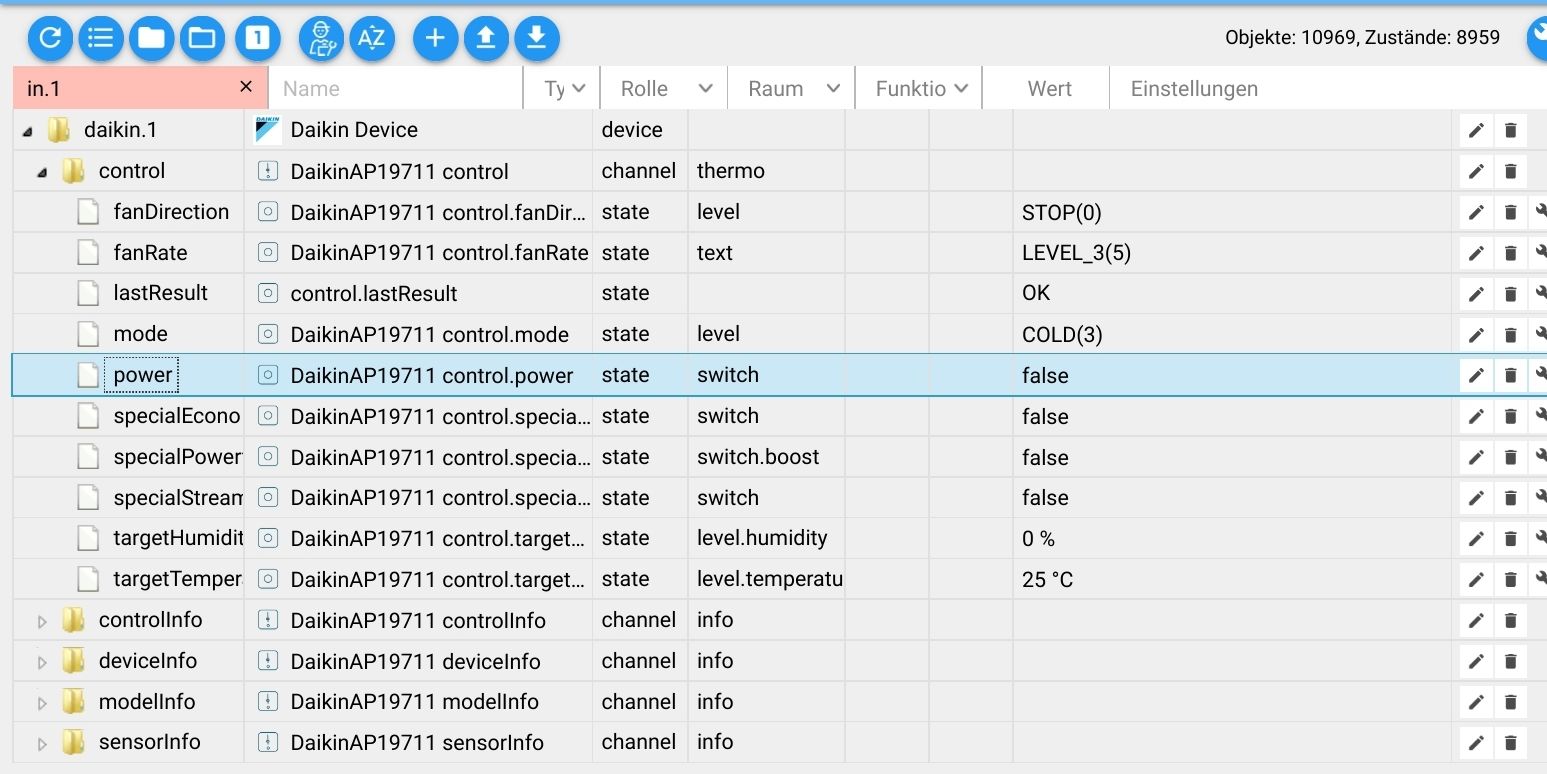Delete the targetTemperature object with the trash icon
Image resolution: width=1547 pixels, height=774 pixels.
[x=1511, y=579]
